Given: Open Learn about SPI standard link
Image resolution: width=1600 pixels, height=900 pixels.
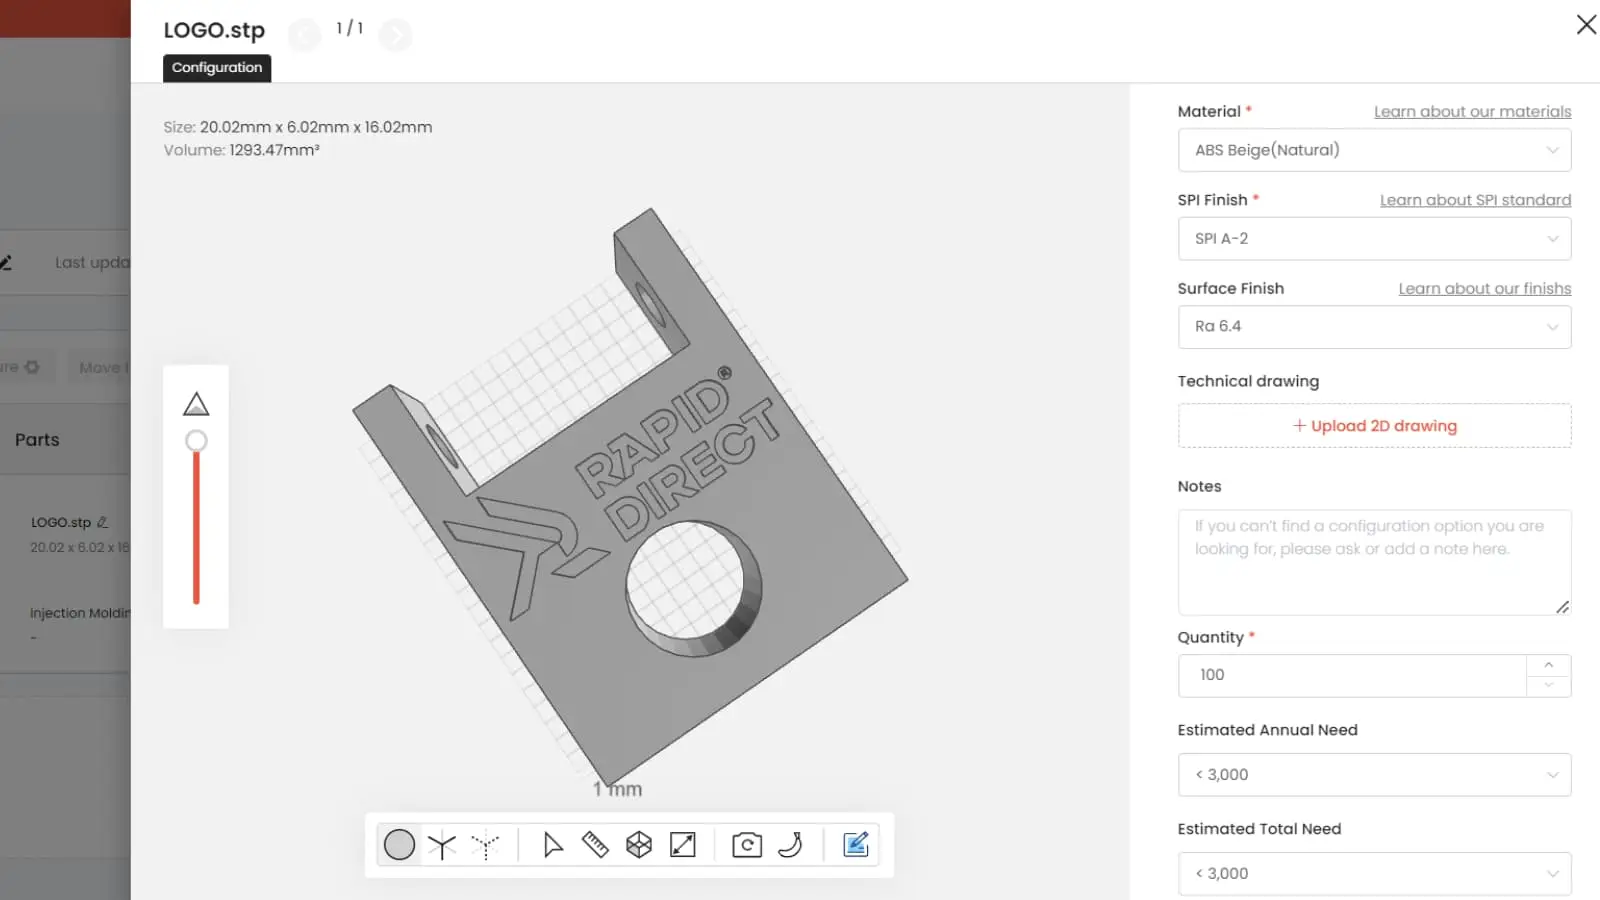Looking at the screenshot, I should [x=1475, y=200].
